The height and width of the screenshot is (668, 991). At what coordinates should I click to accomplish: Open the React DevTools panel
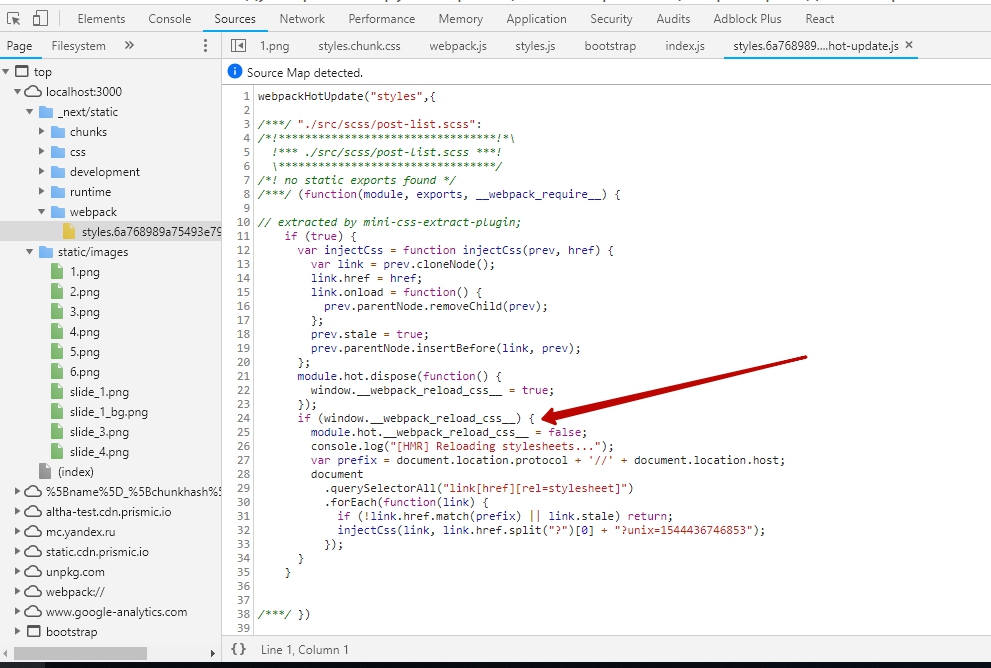819,18
